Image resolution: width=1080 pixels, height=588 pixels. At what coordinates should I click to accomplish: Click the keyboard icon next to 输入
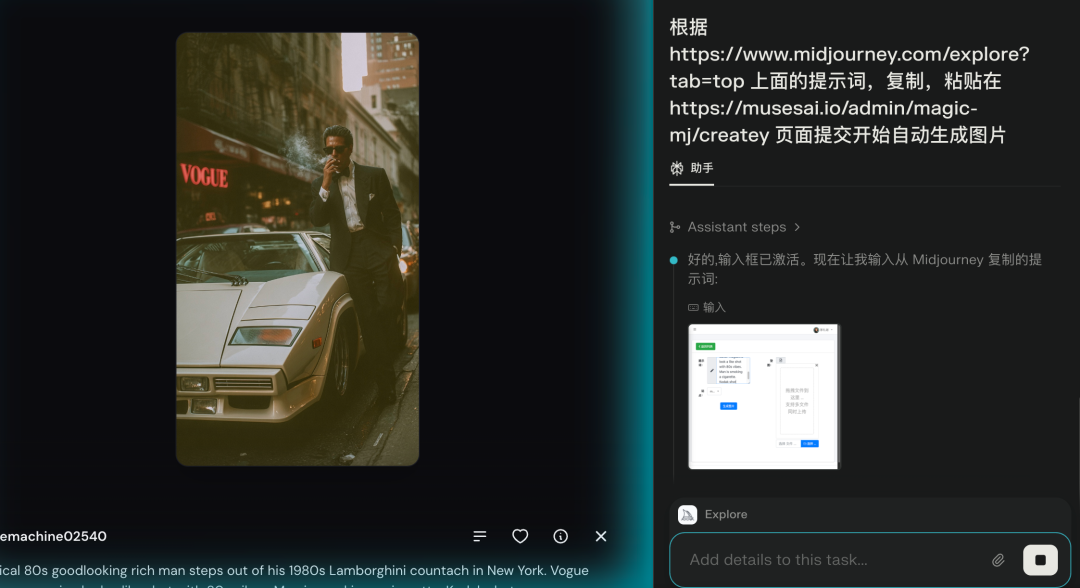pyautogui.click(x=693, y=308)
